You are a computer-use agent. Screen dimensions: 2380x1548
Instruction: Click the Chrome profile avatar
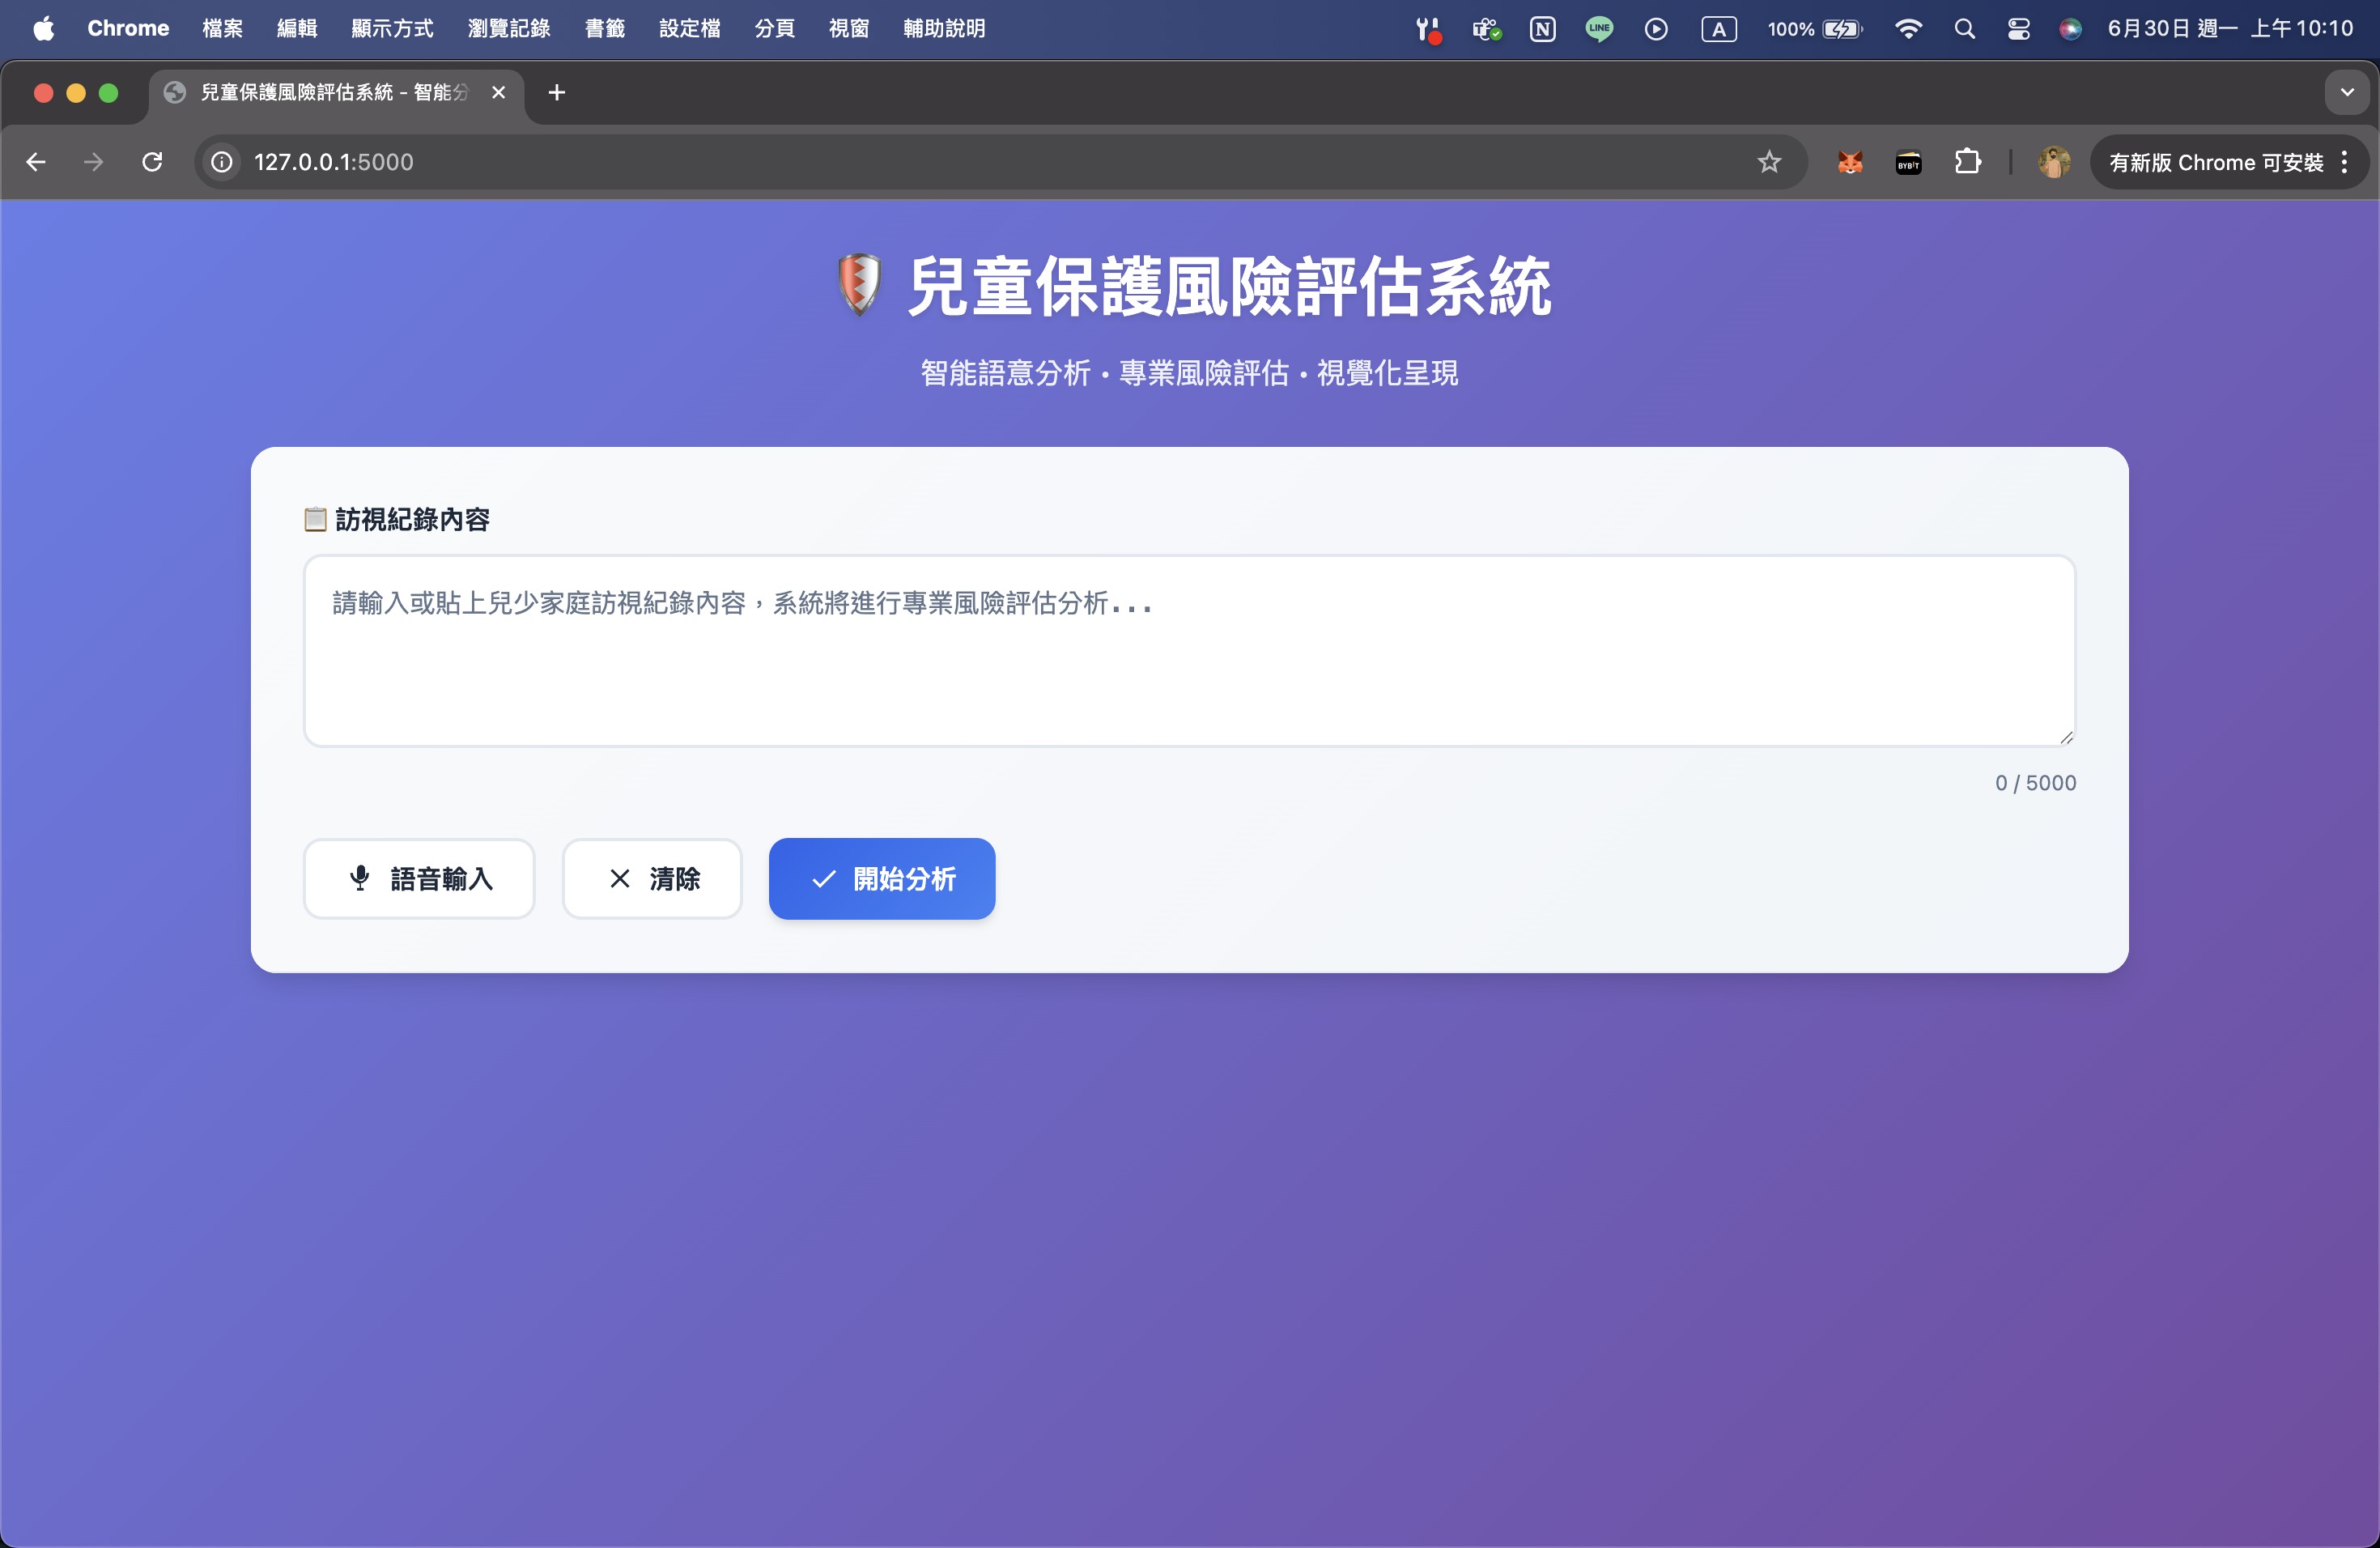(2053, 162)
